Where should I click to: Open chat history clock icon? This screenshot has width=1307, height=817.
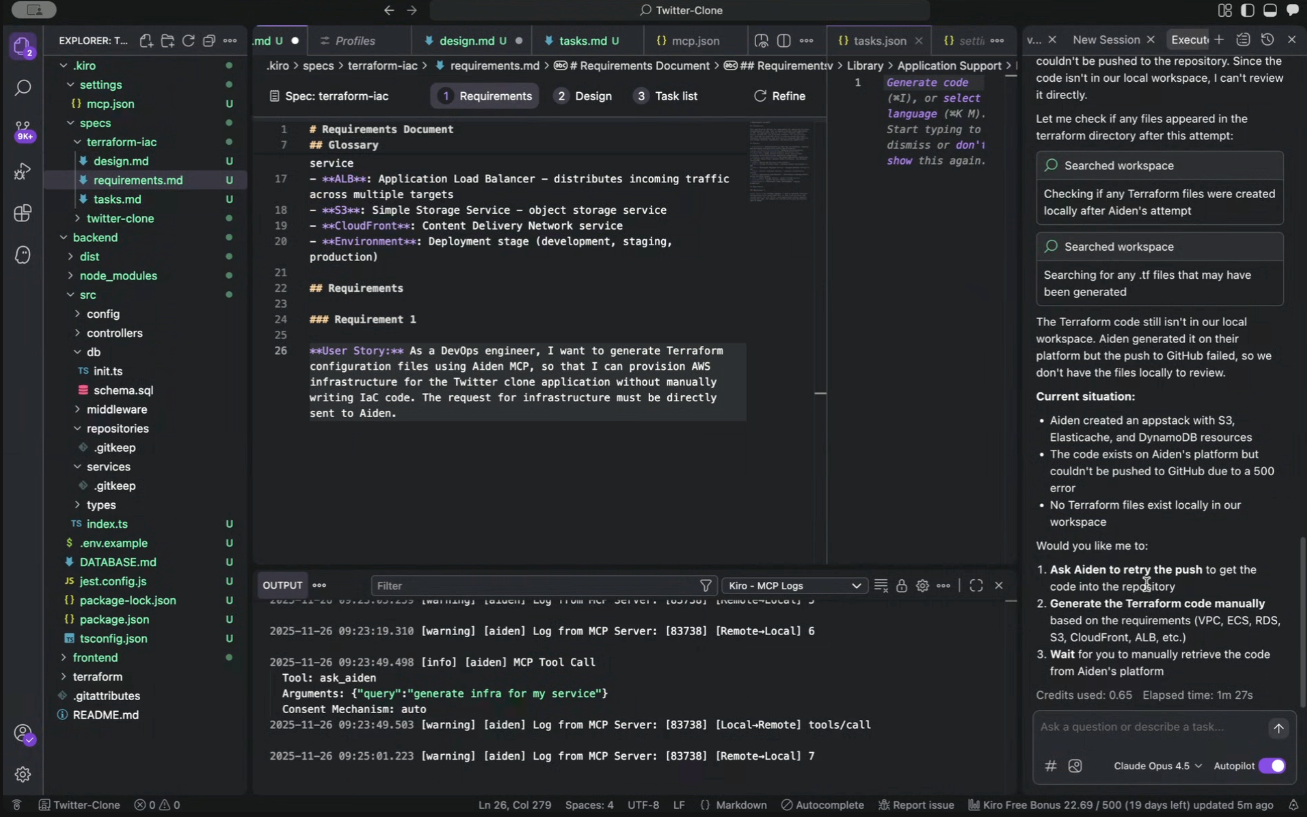[x=1267, y=40]
